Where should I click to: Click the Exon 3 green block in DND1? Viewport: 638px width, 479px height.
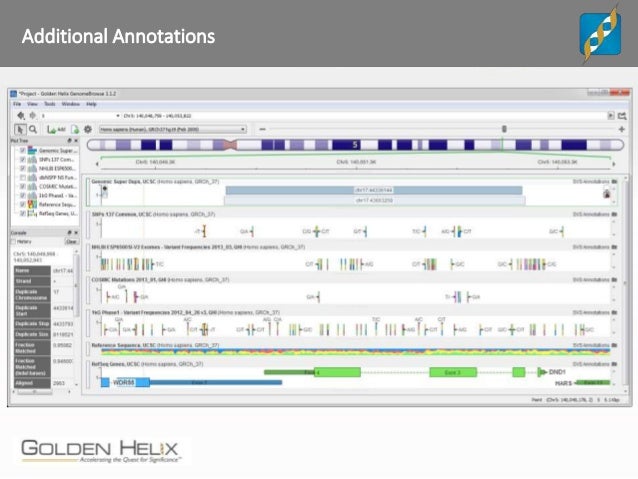(x=453, y=372)
